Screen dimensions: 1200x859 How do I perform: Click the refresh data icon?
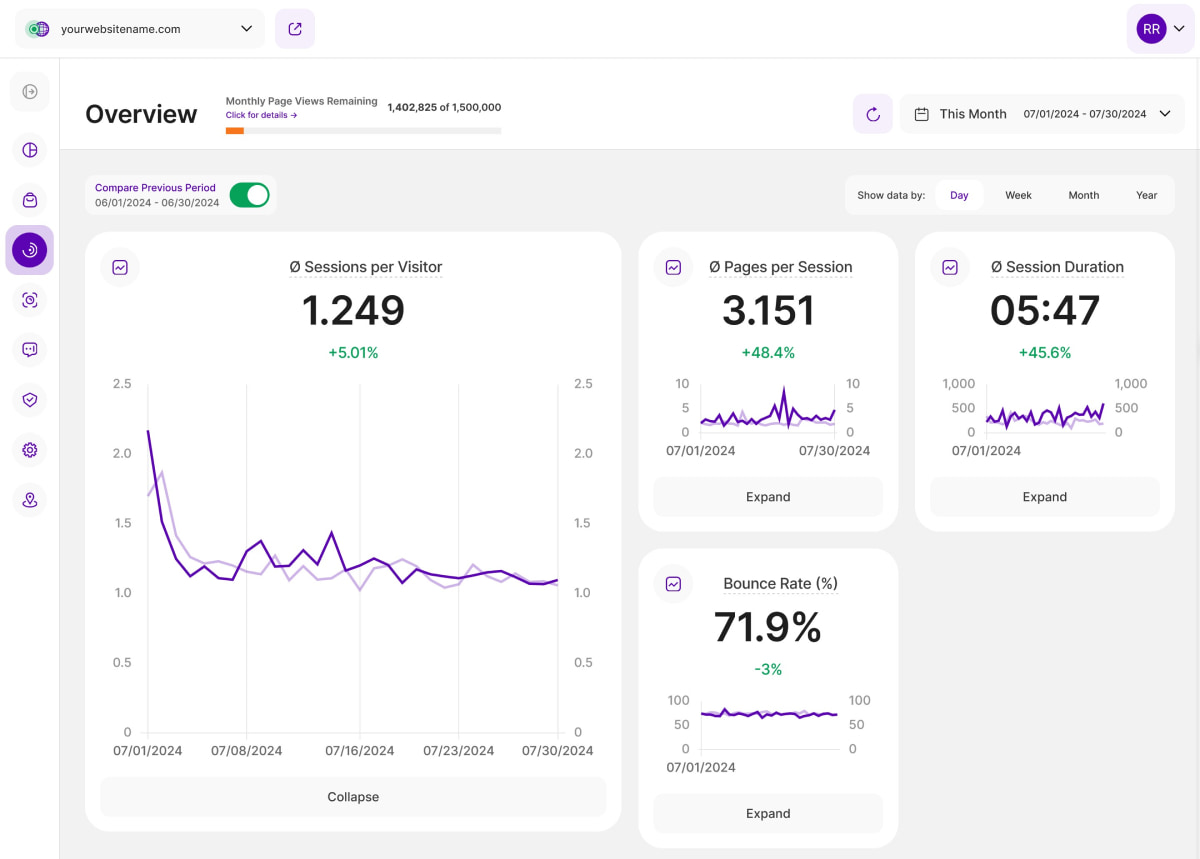tap(872, 114)
